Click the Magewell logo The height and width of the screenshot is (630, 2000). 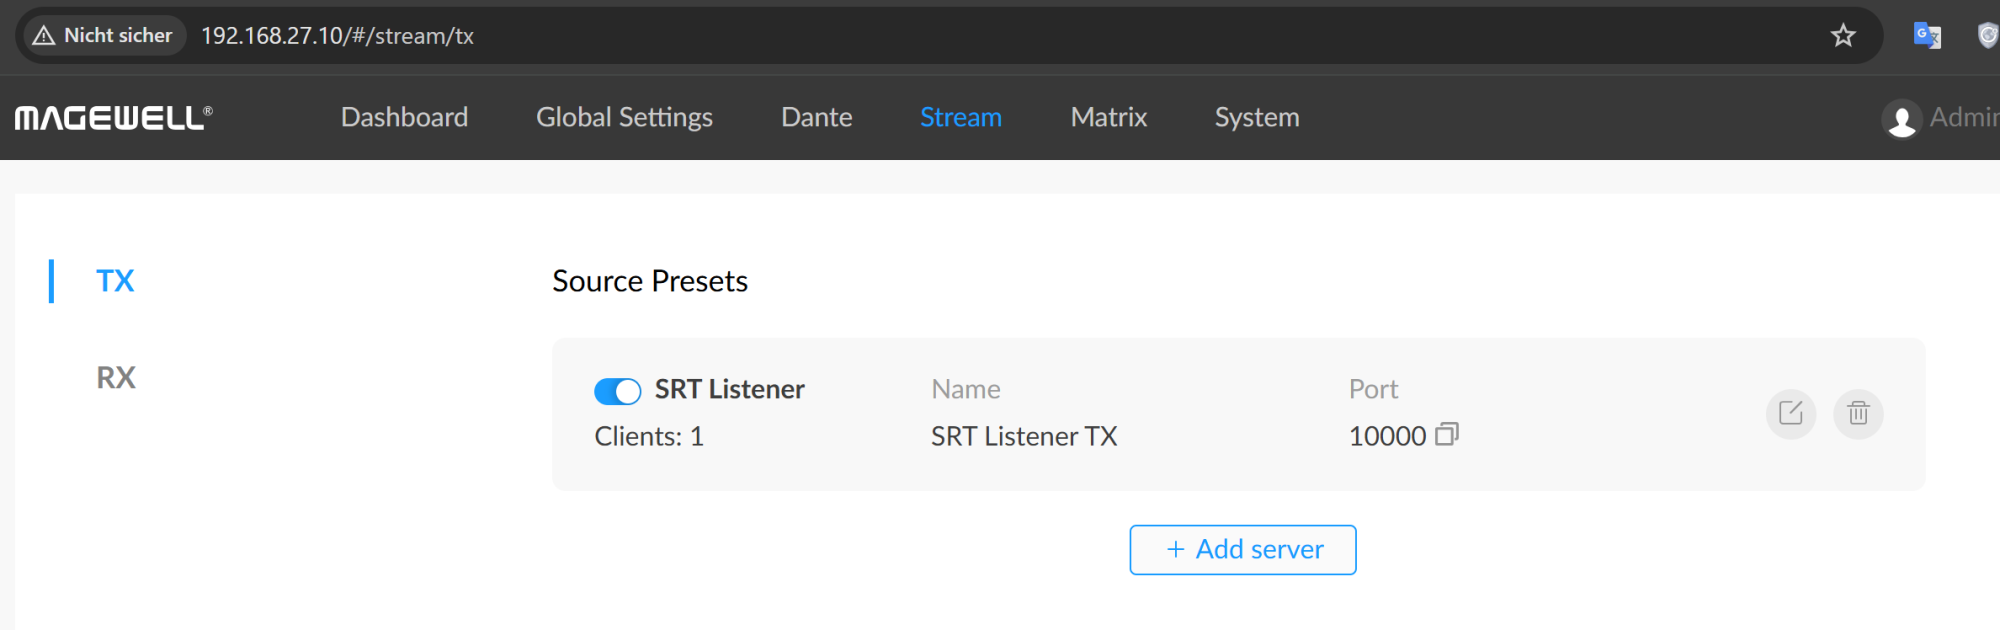(113, 118)
